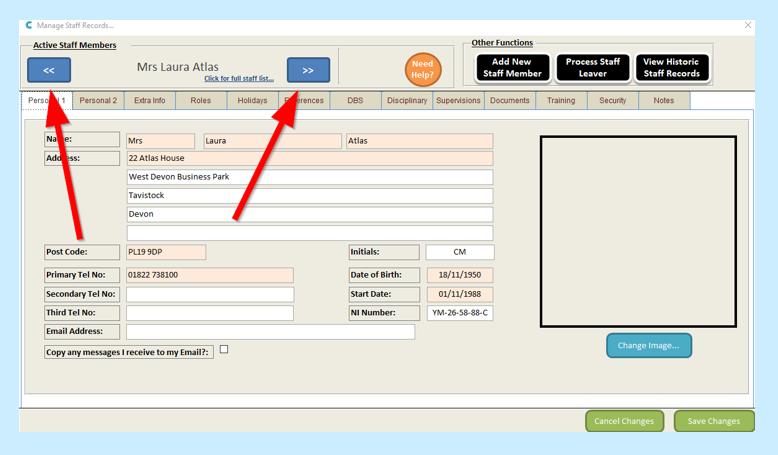Save Changes to the staff record

point(714,421)
